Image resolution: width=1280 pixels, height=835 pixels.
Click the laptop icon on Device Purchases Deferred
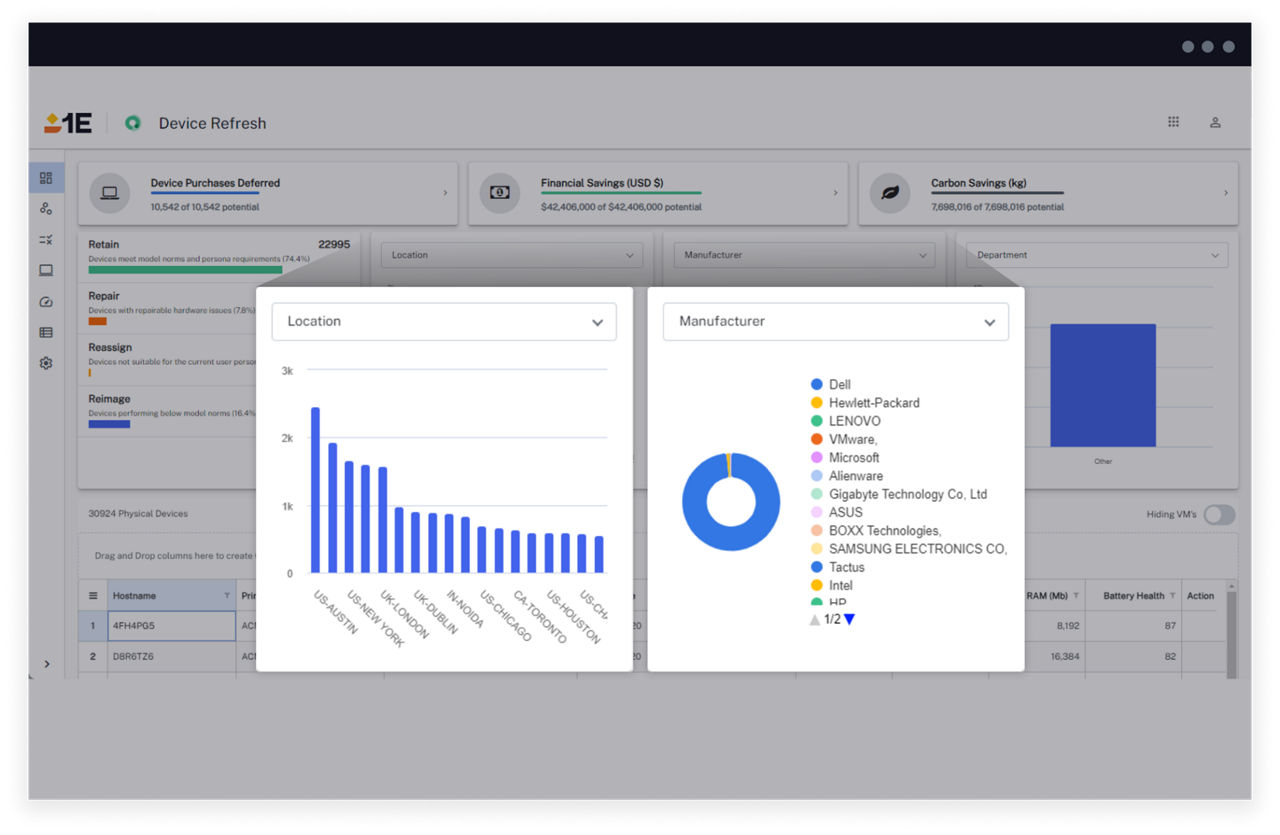pyautogui.click(x=110, y=193)
